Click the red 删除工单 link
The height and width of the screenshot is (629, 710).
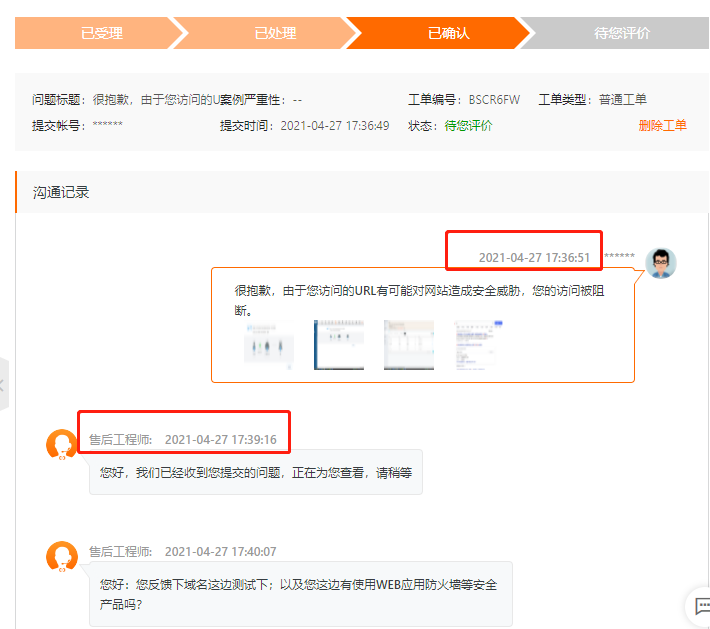pos(662,126)
